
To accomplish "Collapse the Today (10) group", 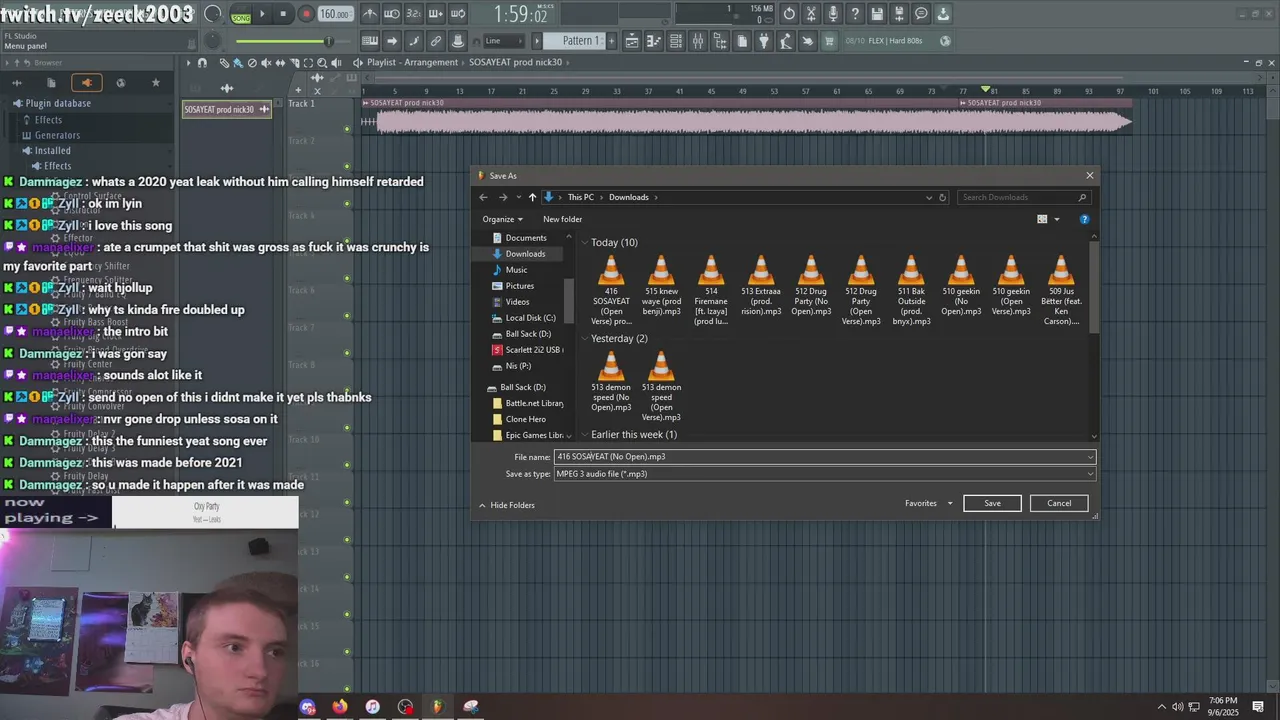I will (x=584, y=243).
